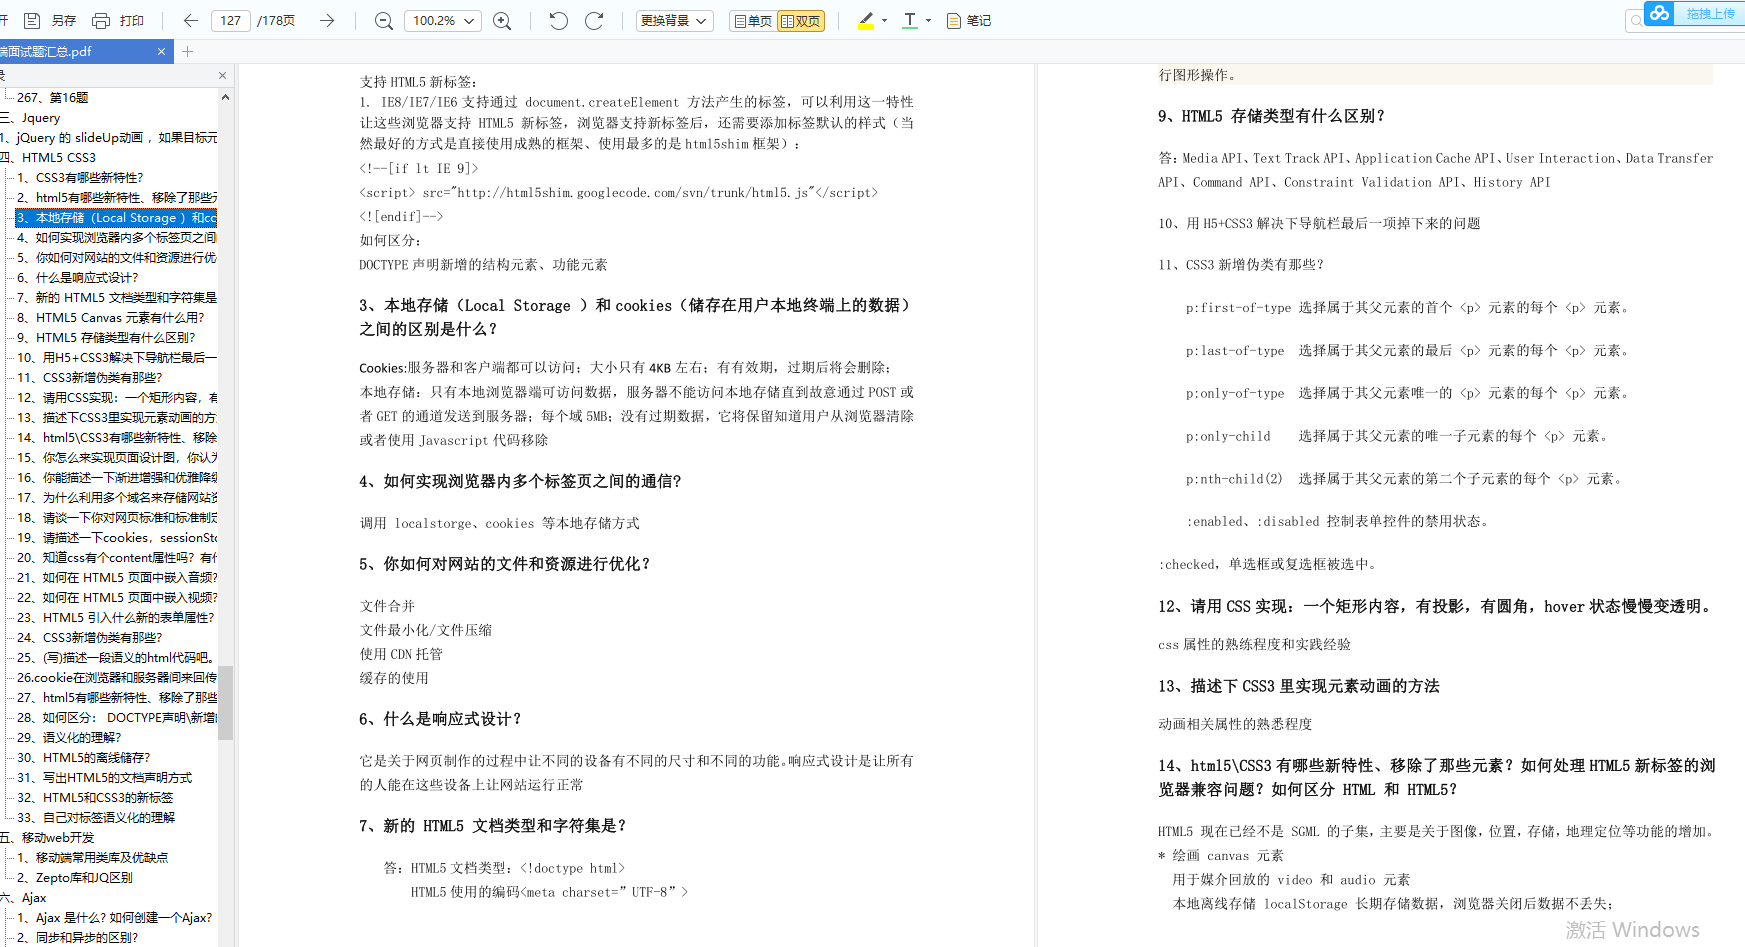Viewport: 1745px width, 947px height.
Task: Open a new tab with the plus button
Action: (x=187, y=51)
